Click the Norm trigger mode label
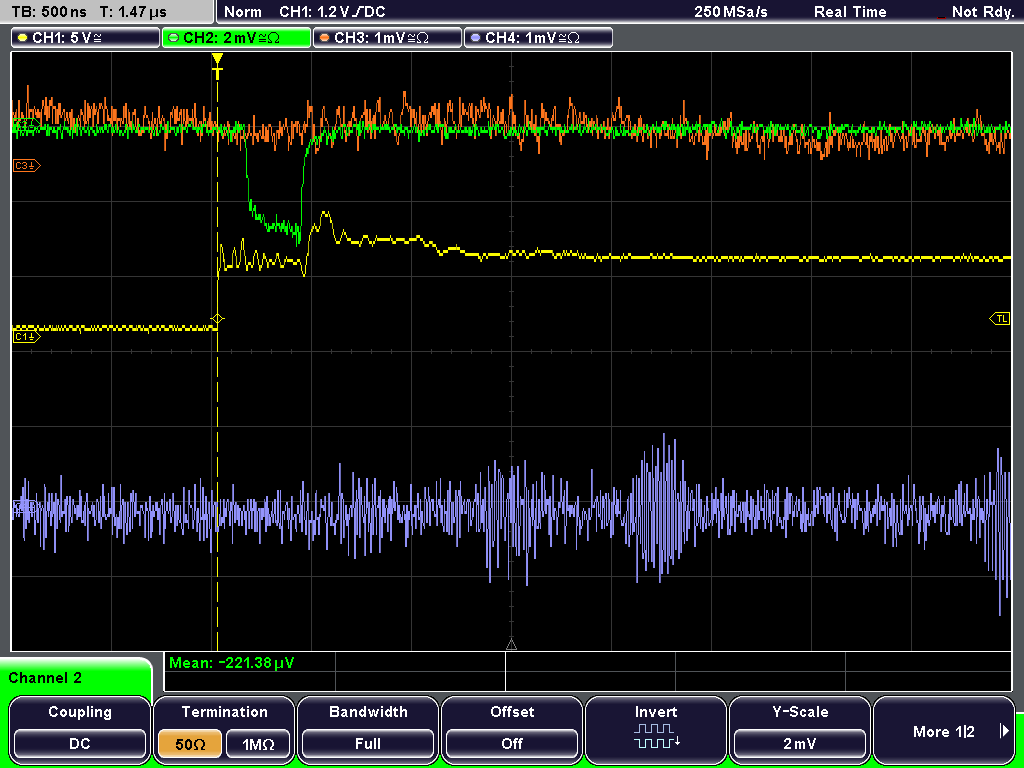This screenshot has height=768, width=1024. [243, 12]
